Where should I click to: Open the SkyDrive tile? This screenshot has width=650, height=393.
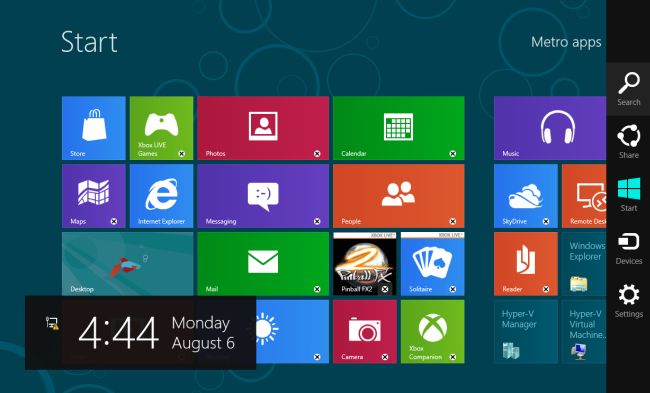(526, 196)
